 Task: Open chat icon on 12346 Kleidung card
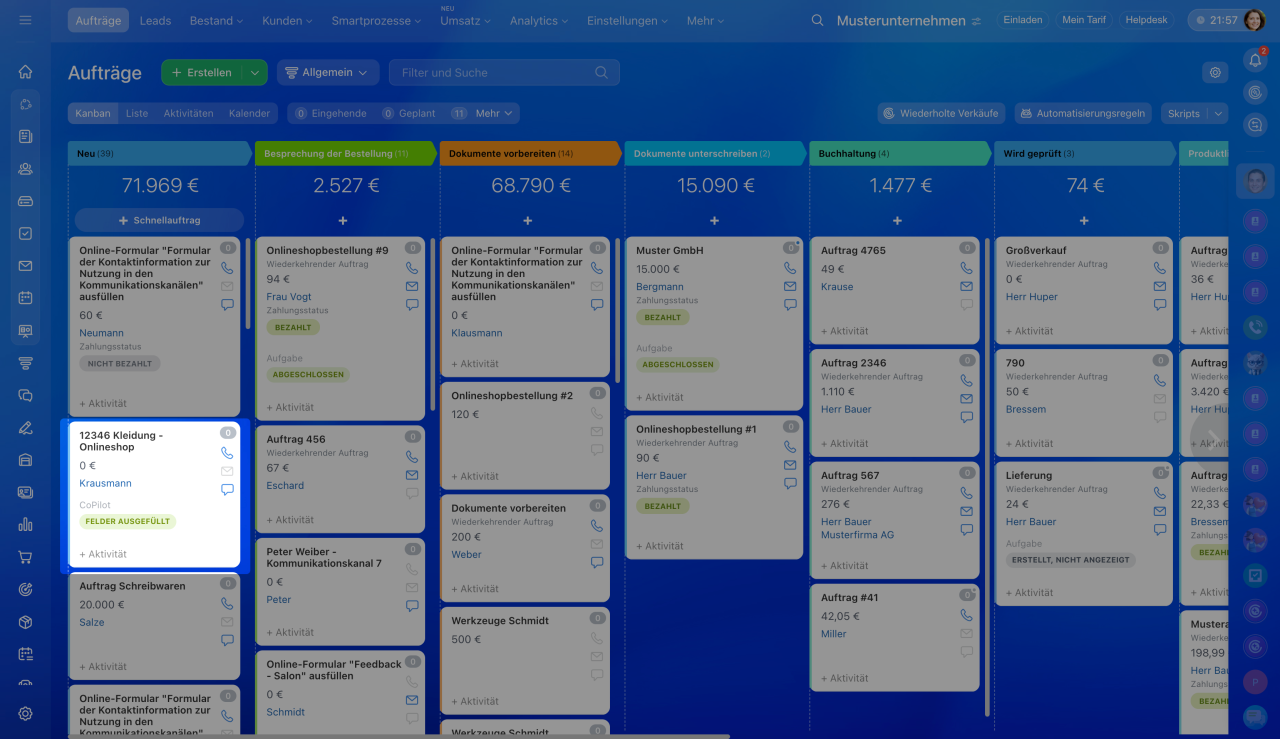click(x=227, y=490)
